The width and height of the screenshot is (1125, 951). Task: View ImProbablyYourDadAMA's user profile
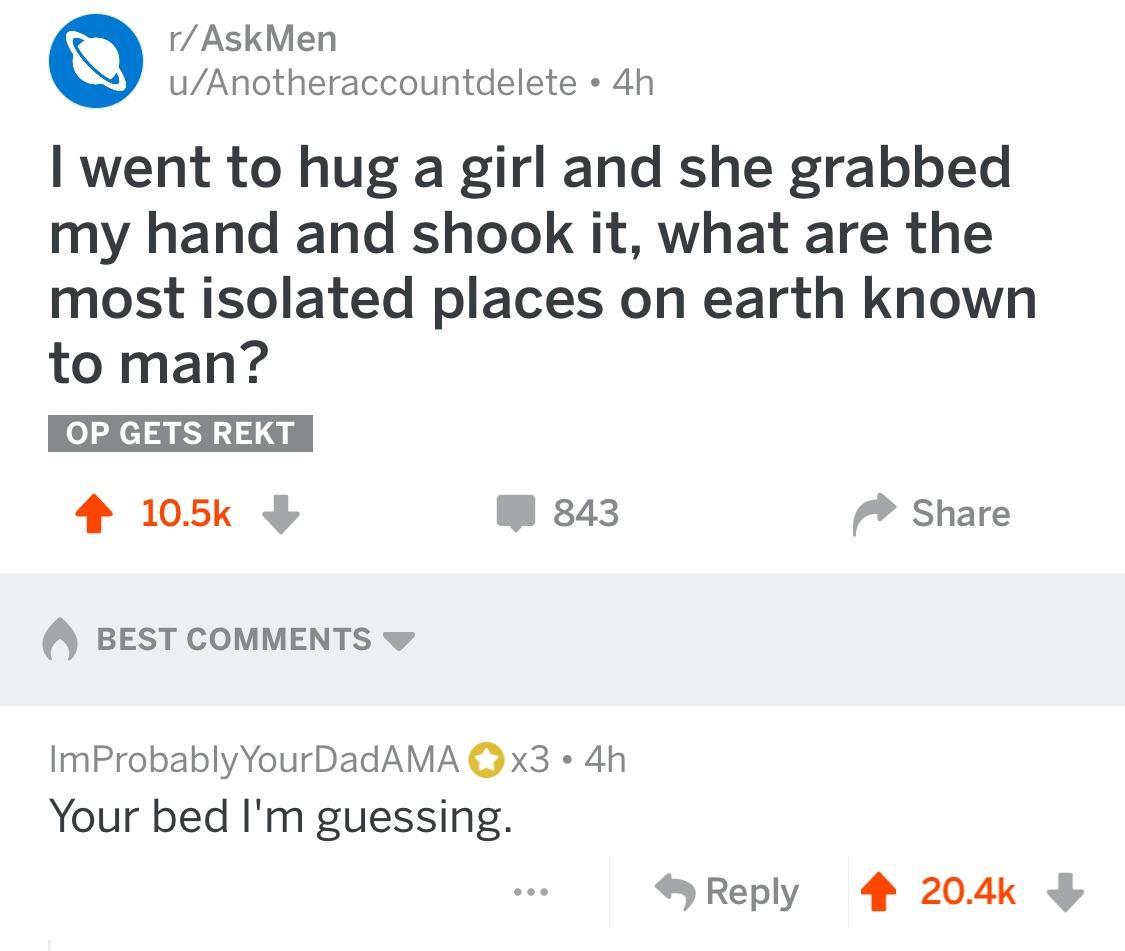click(x=254, y=760)
